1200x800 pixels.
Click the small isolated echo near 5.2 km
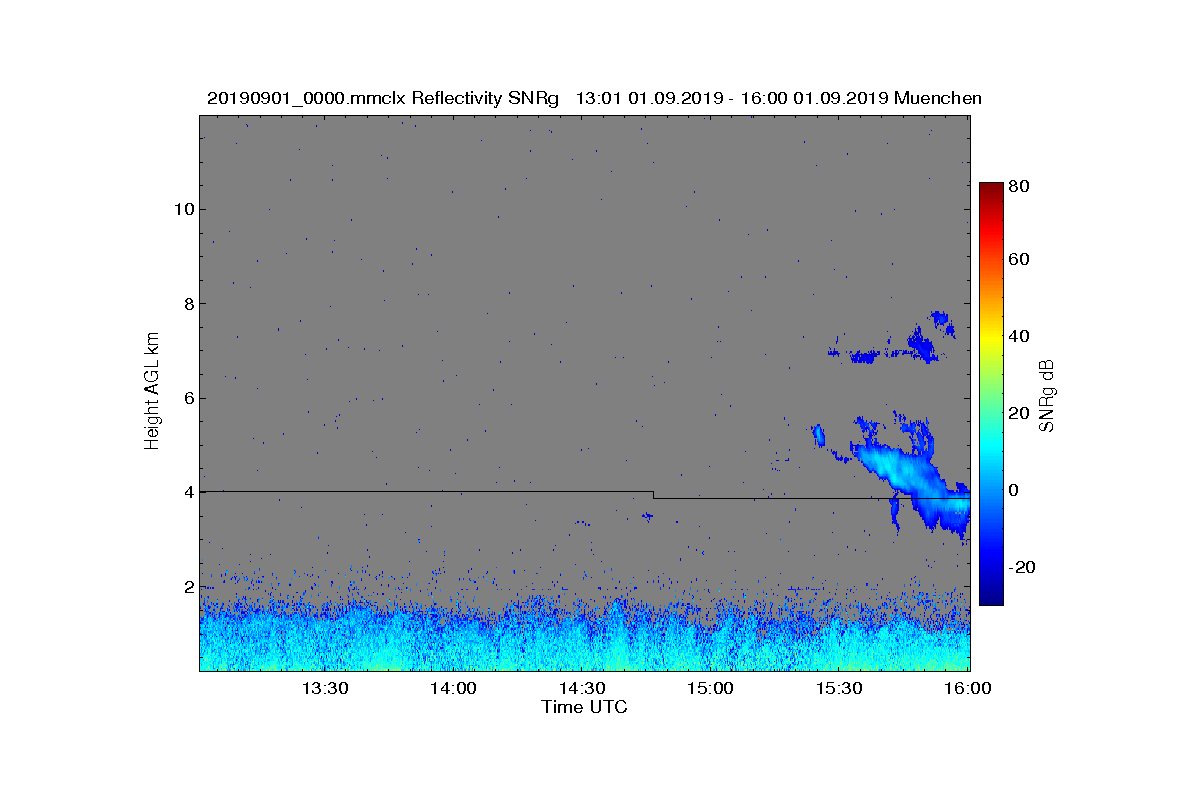(817, 434)
